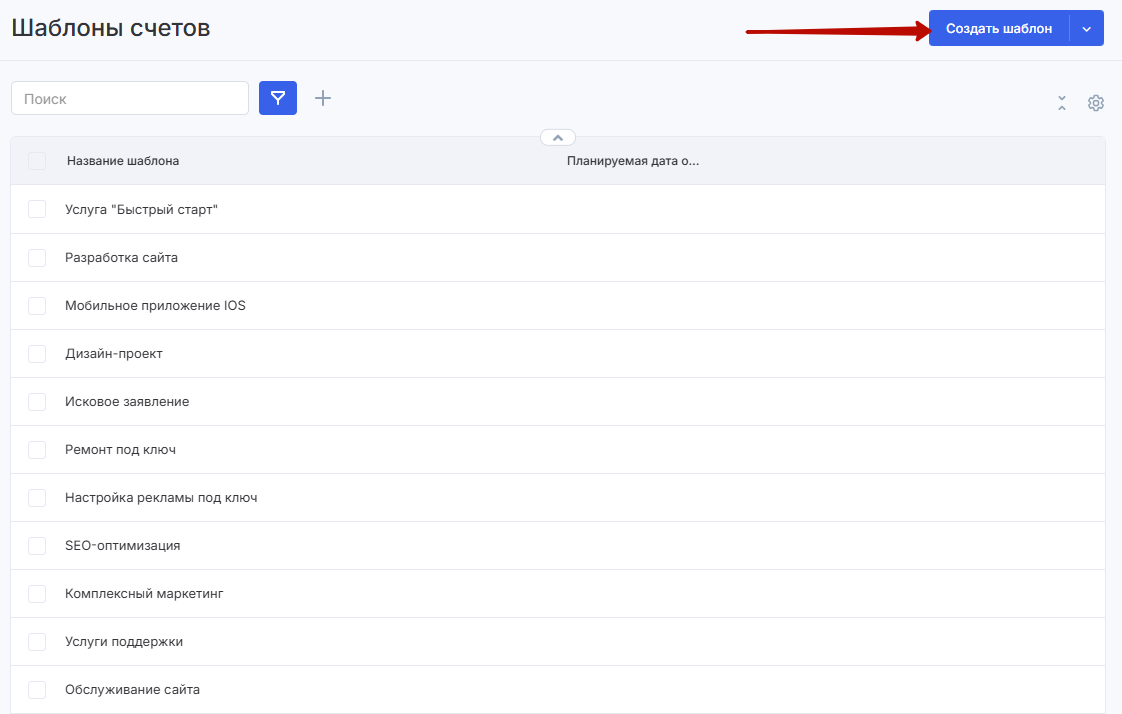This screenshot has height=714, width=1122.
Task: Open Ремонт под ключ template
Action: tap(120, 450)
